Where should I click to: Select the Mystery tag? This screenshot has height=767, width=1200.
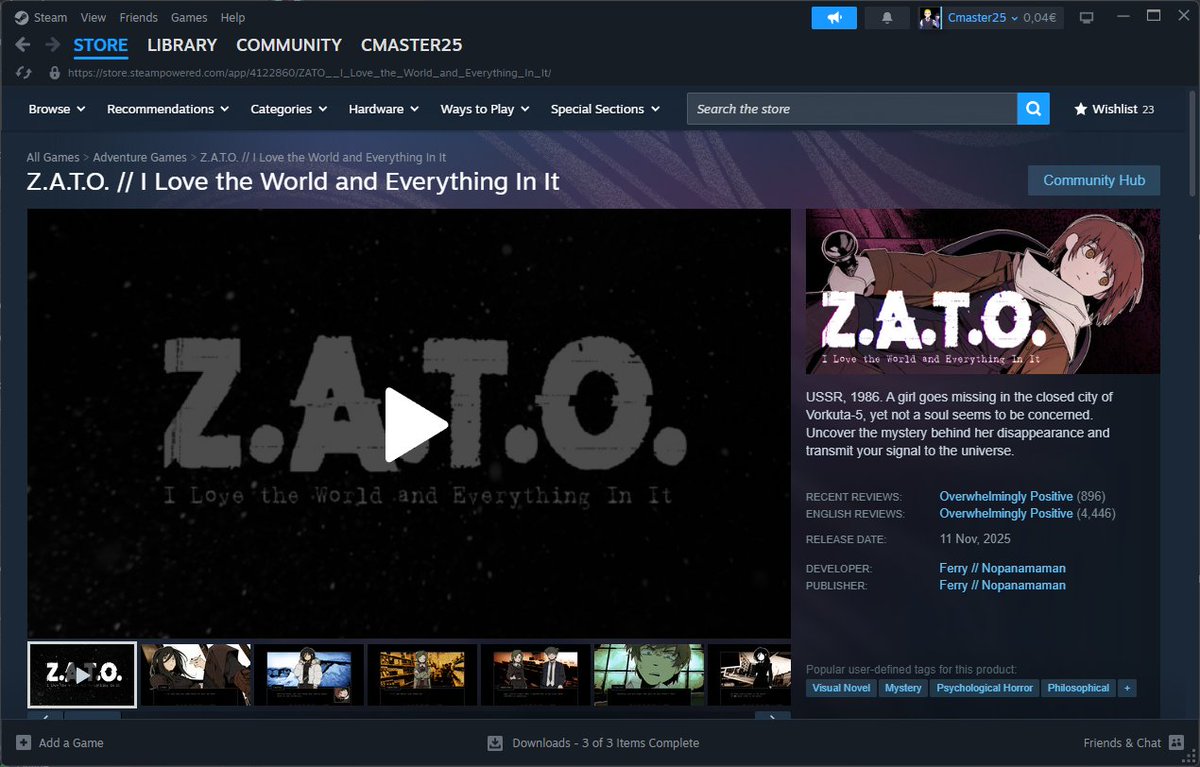903,688
